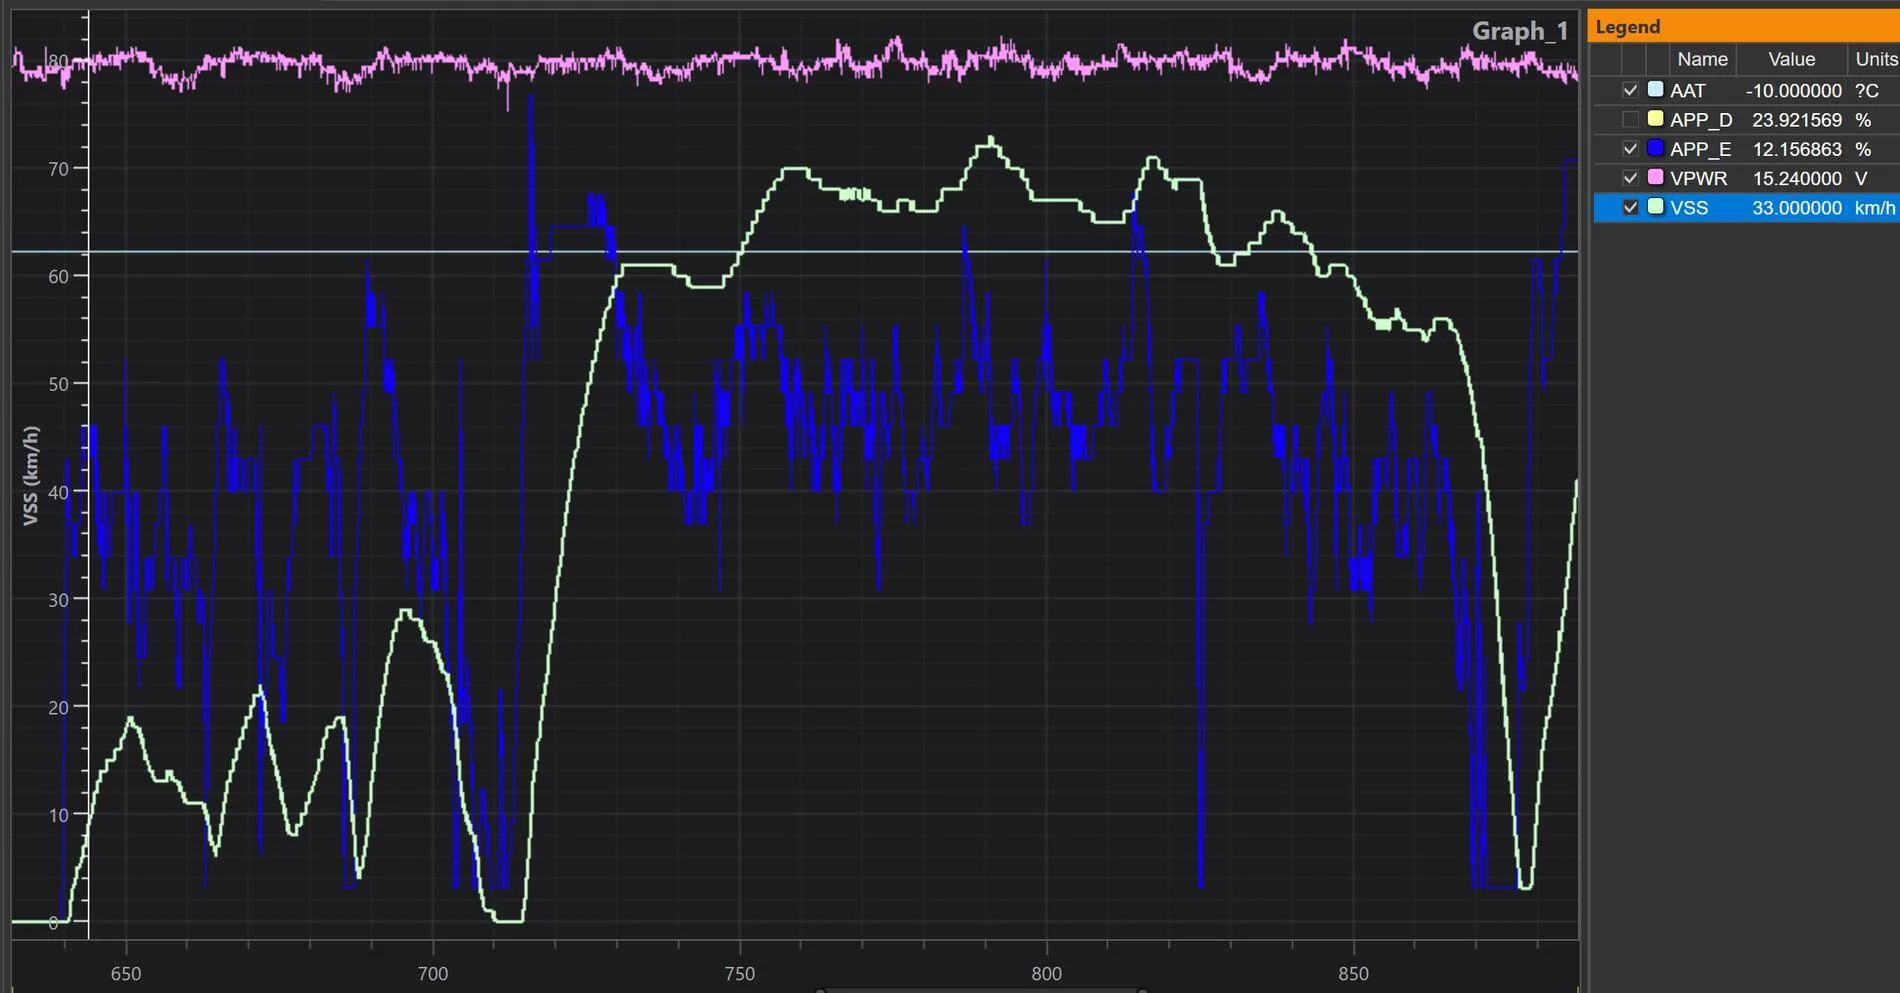
Task: Open the VSS green color swatch
Action: (1655, 206)
